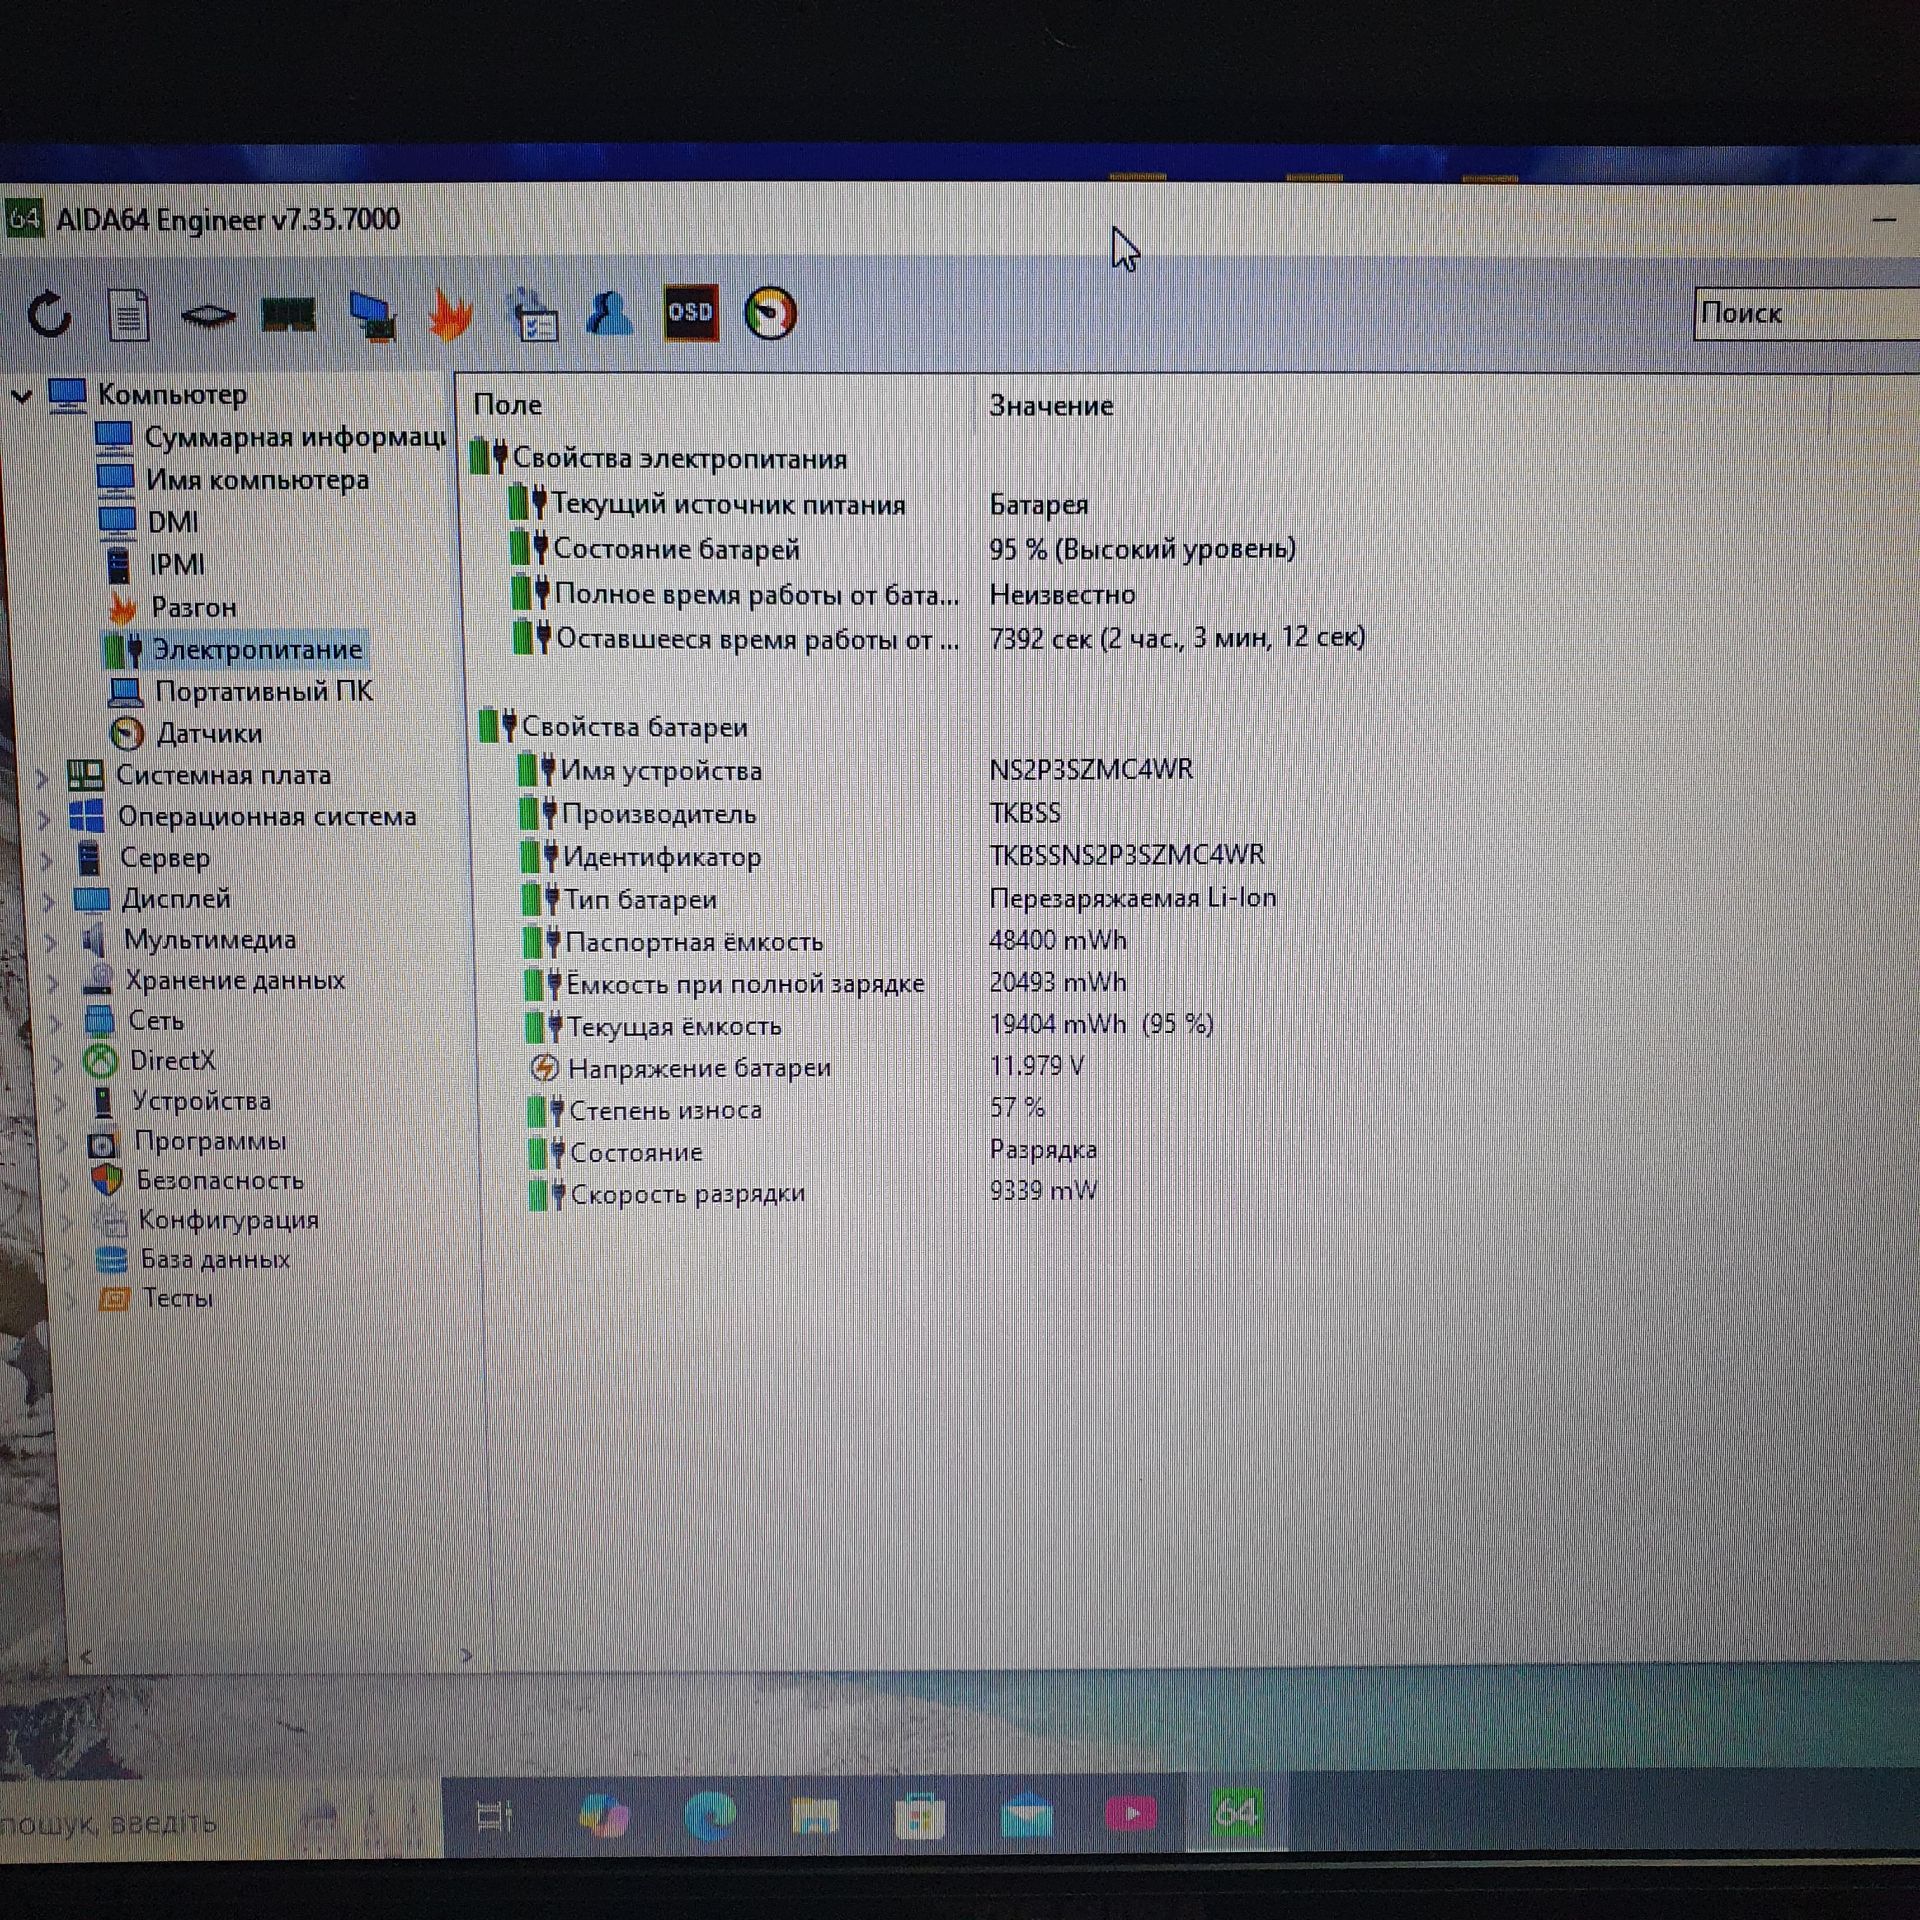This screenshot has height=1920, width=1920.
Task: Select Имя компьютера tree item
Action: pos(257,480)
